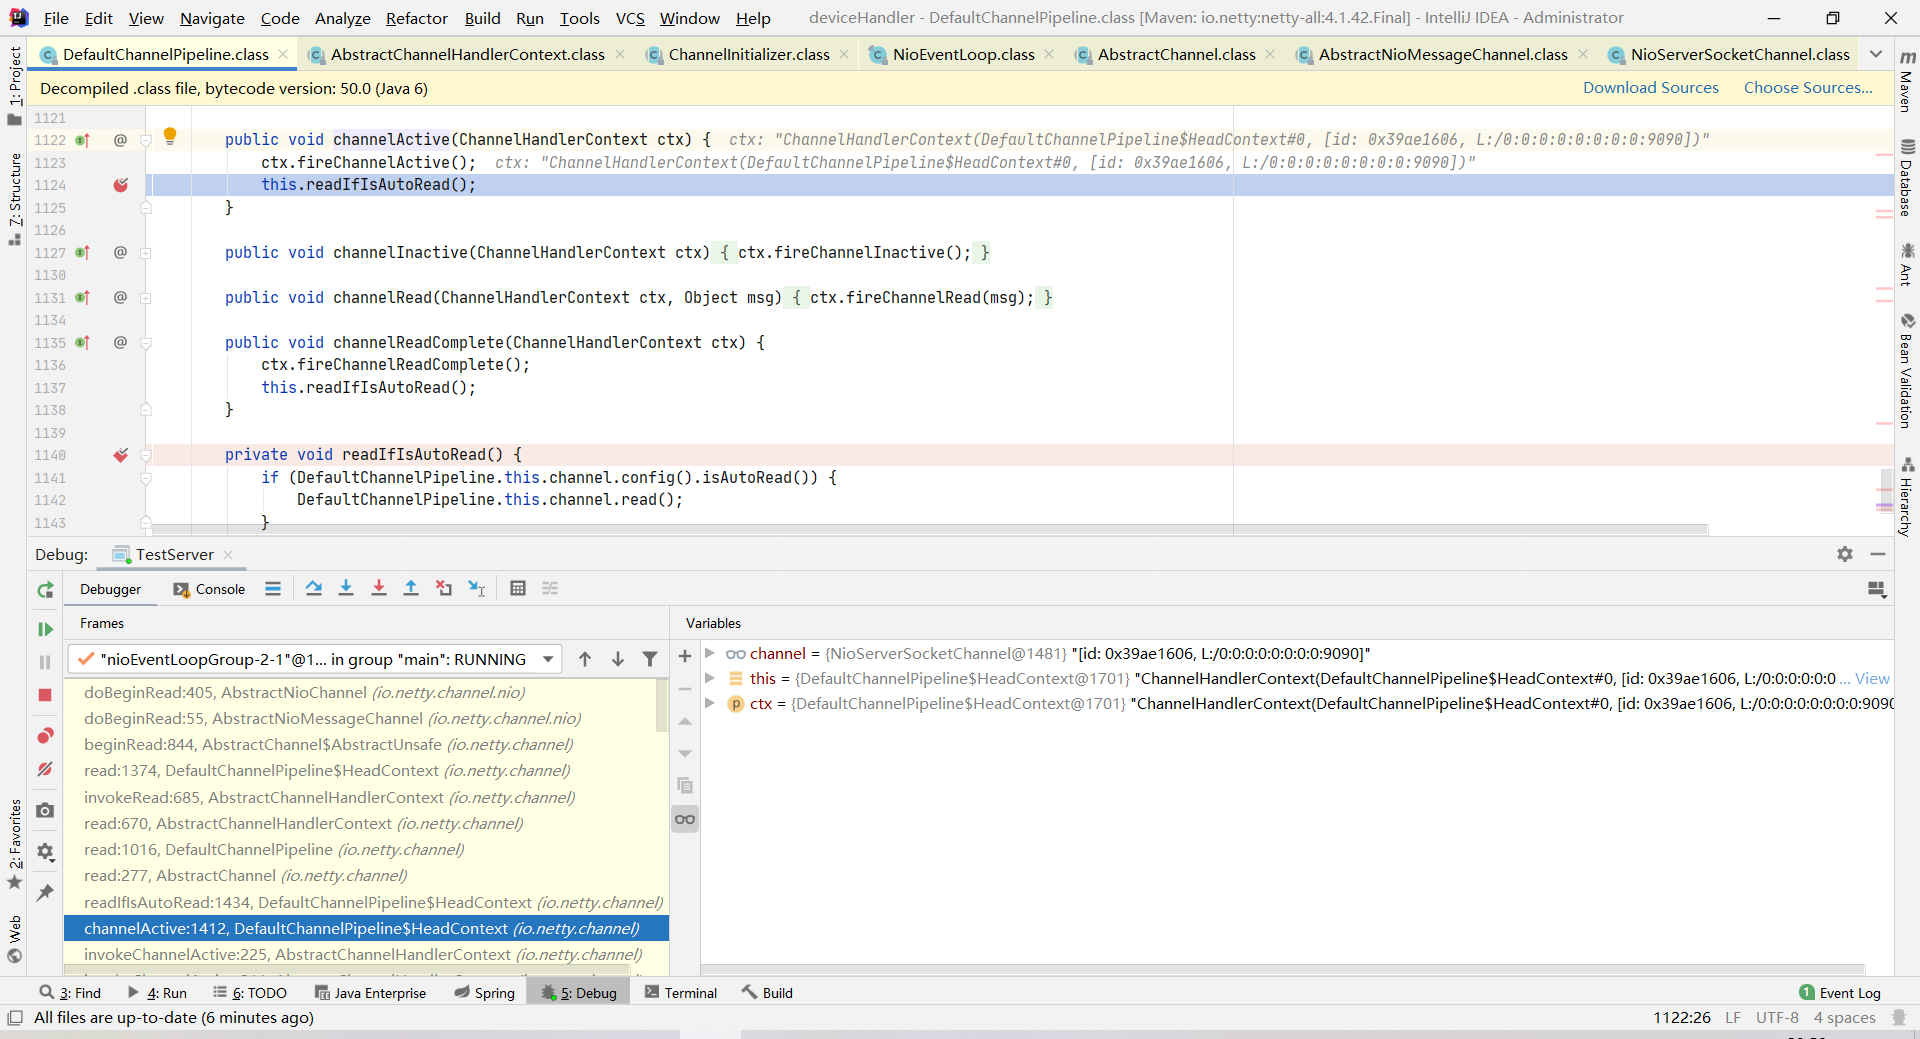Click Step Into button
The height and width of the screenshot is (1039, 1920).
346,588
